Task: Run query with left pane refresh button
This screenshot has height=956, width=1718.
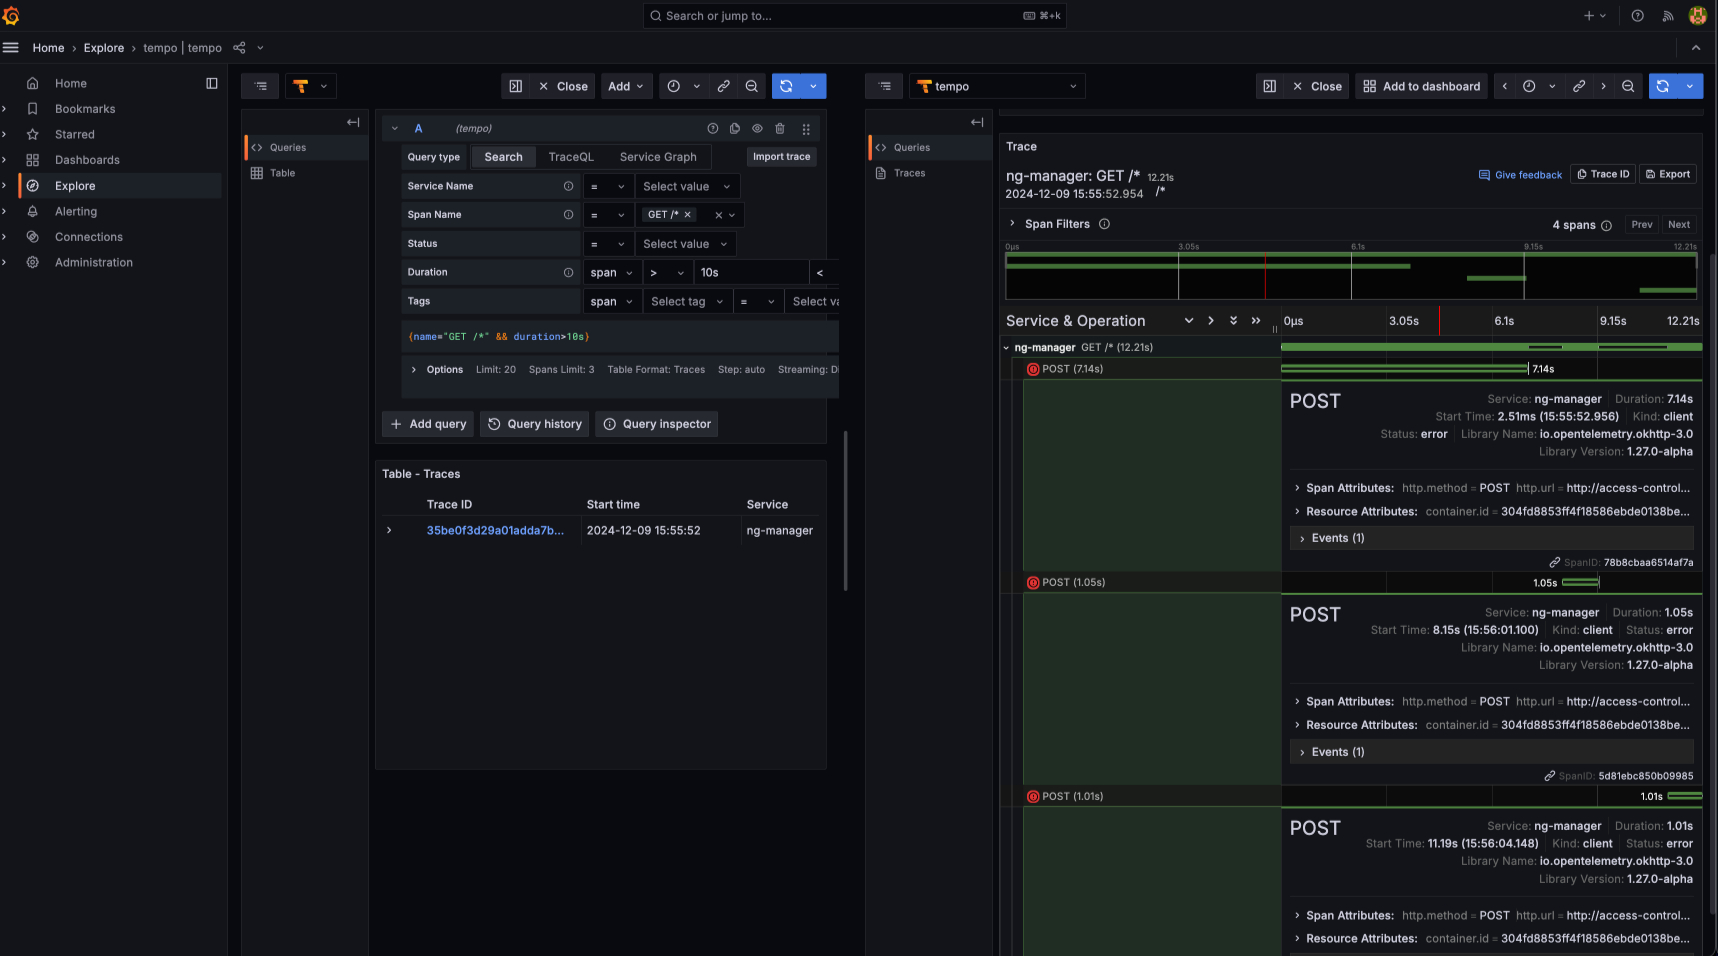Action: pos(786,87)
